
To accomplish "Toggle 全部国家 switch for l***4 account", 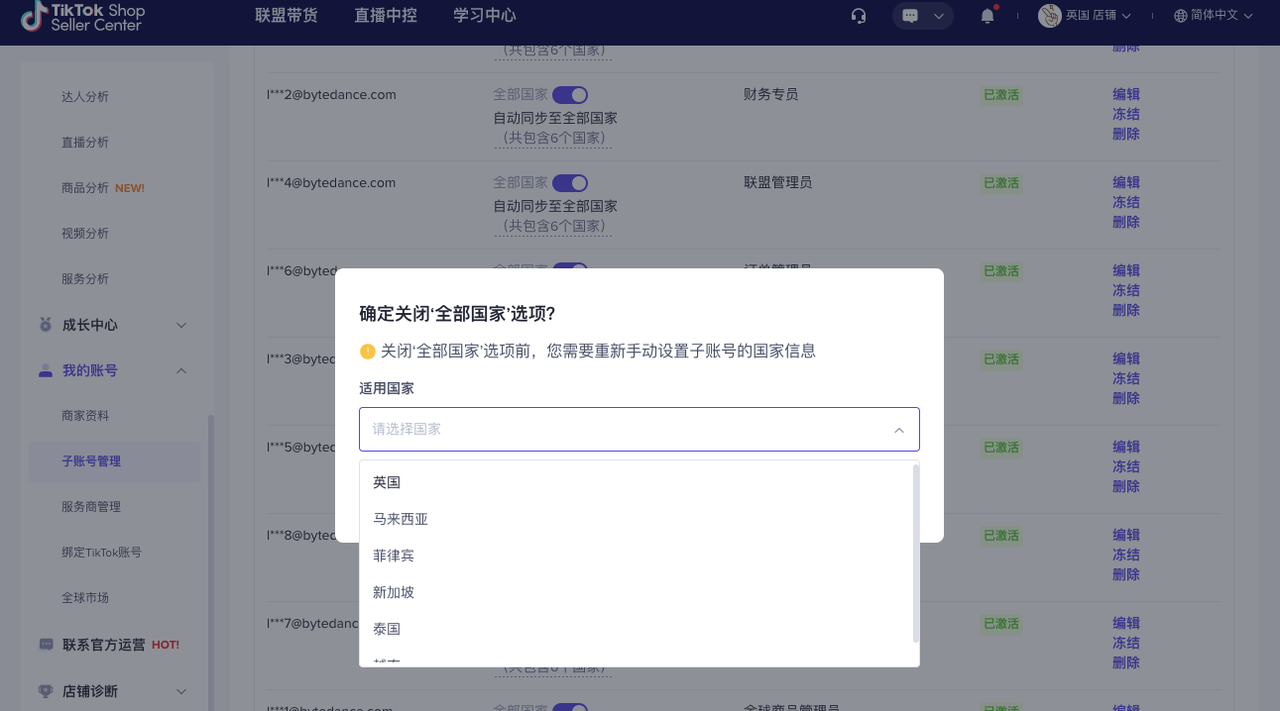I will tap(570, 183).
